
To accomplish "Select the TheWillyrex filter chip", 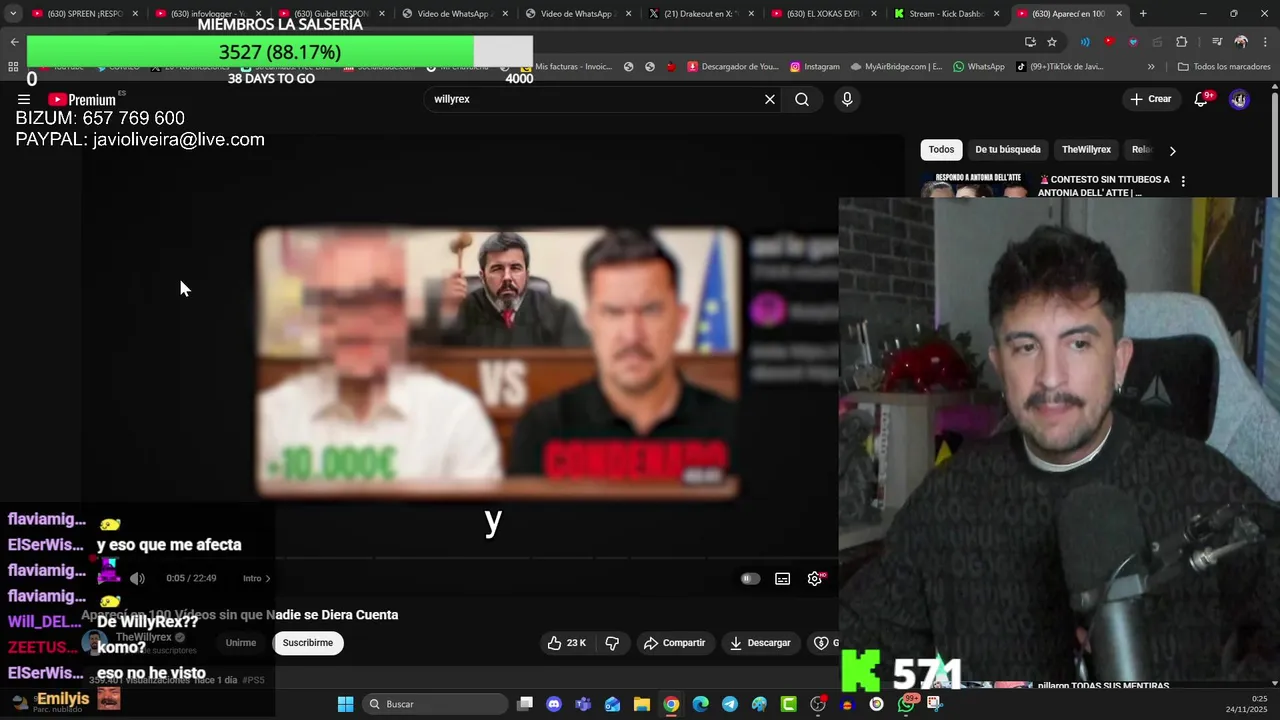I will point(1086,149).
